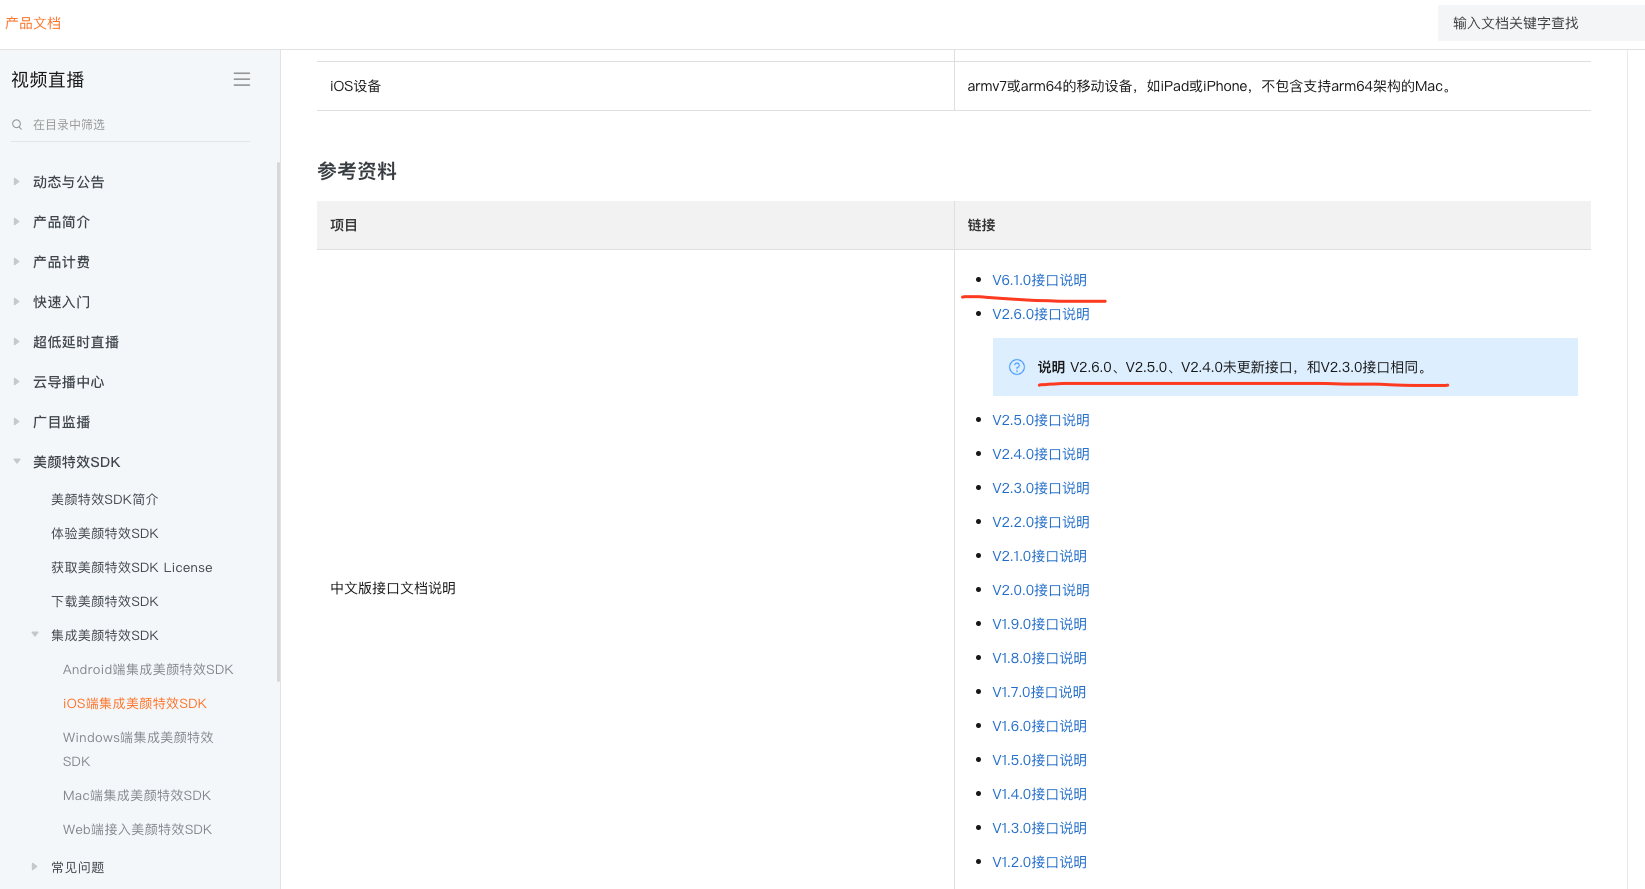Open V2.0.0接口说明 link
Screen dimensions: 1645x889
tap(1041, 590)
